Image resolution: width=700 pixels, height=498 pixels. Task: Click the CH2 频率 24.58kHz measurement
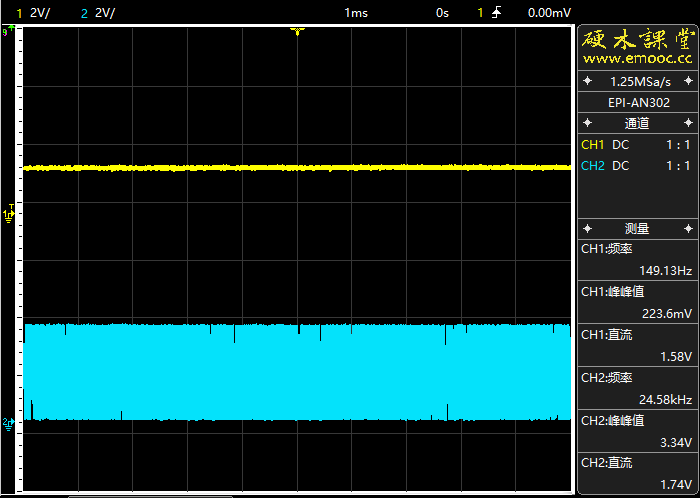point(637,389)
